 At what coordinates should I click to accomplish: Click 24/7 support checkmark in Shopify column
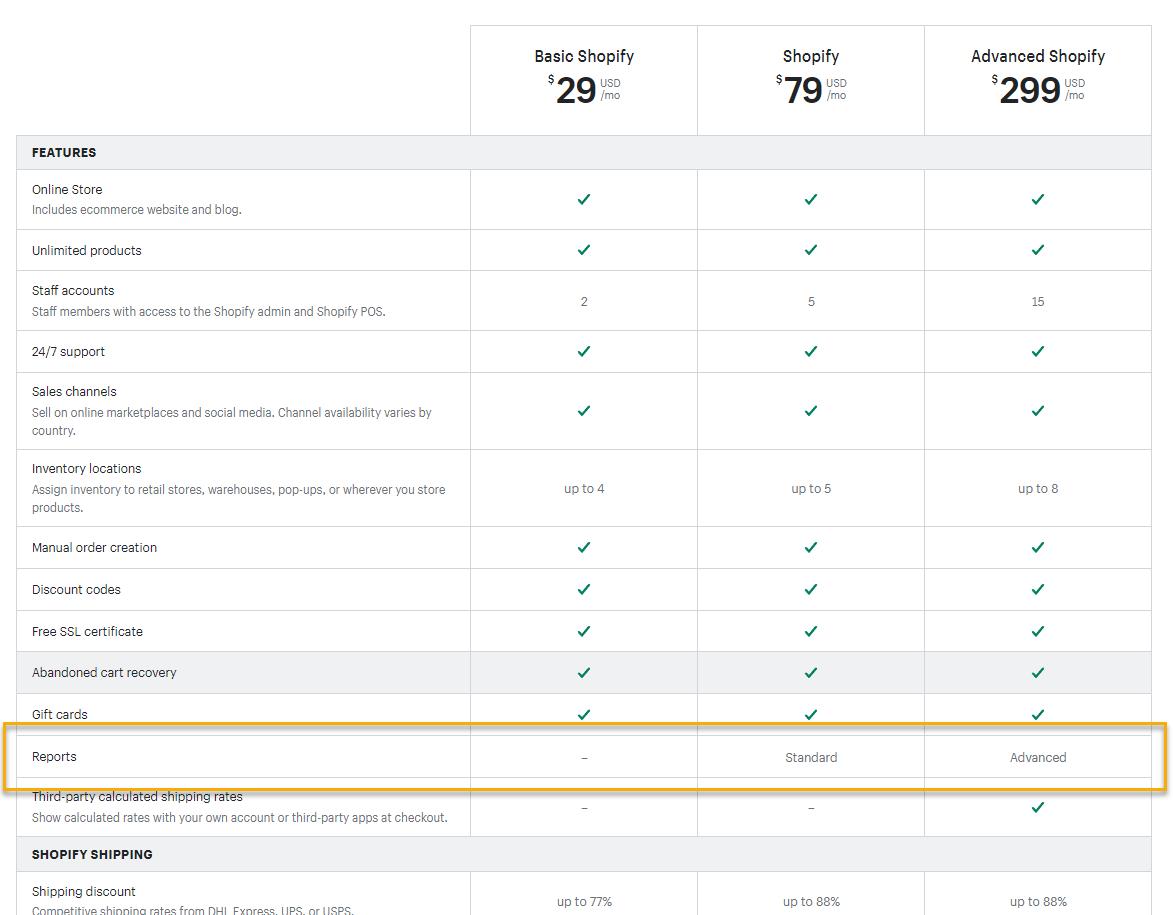(x=811, y=351)
